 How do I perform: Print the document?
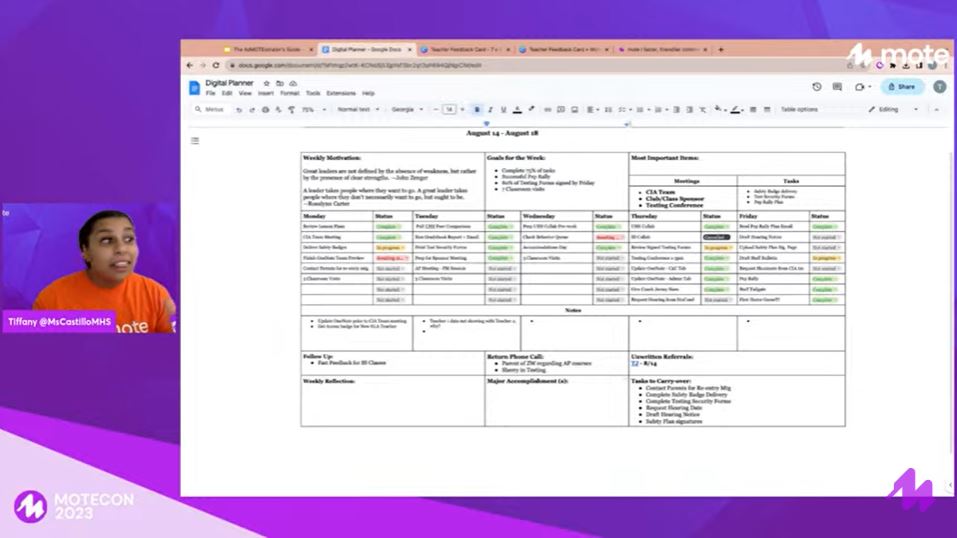[265, 110]
